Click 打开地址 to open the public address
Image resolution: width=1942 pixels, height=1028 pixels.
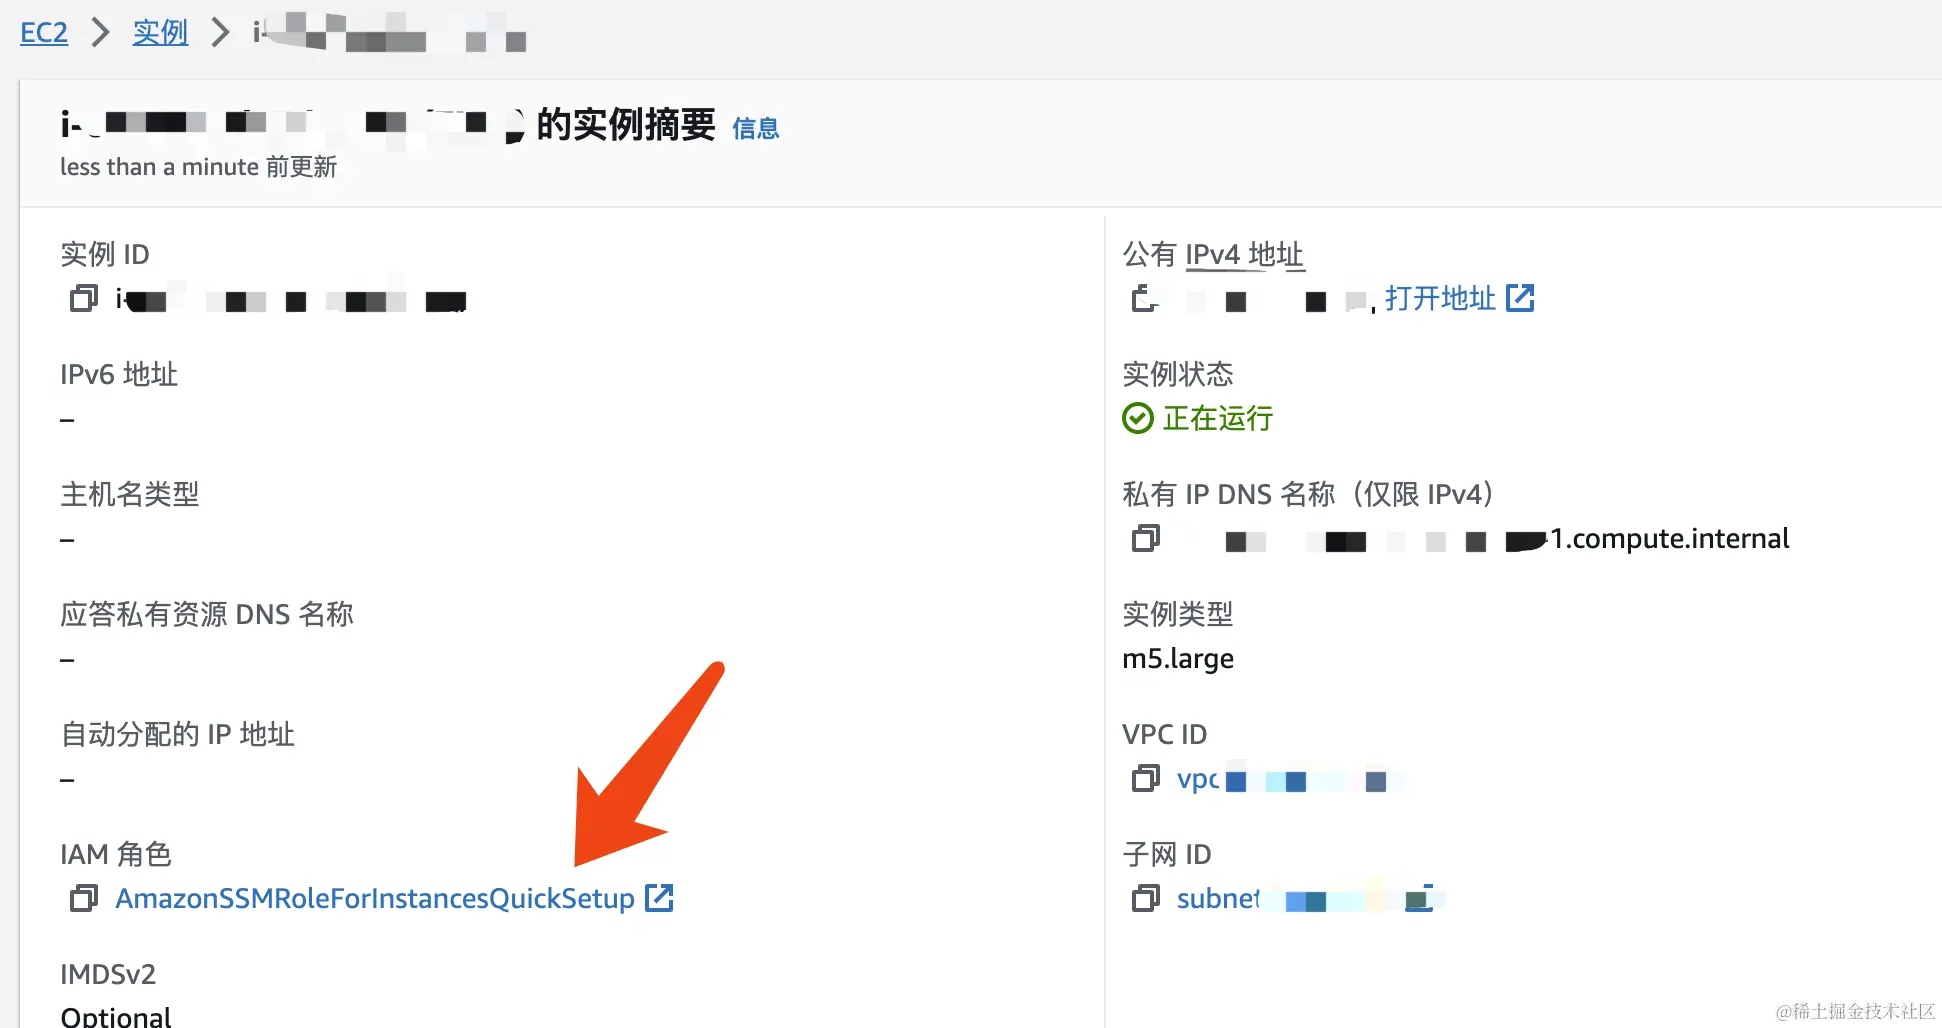[x=1440, y=297]
